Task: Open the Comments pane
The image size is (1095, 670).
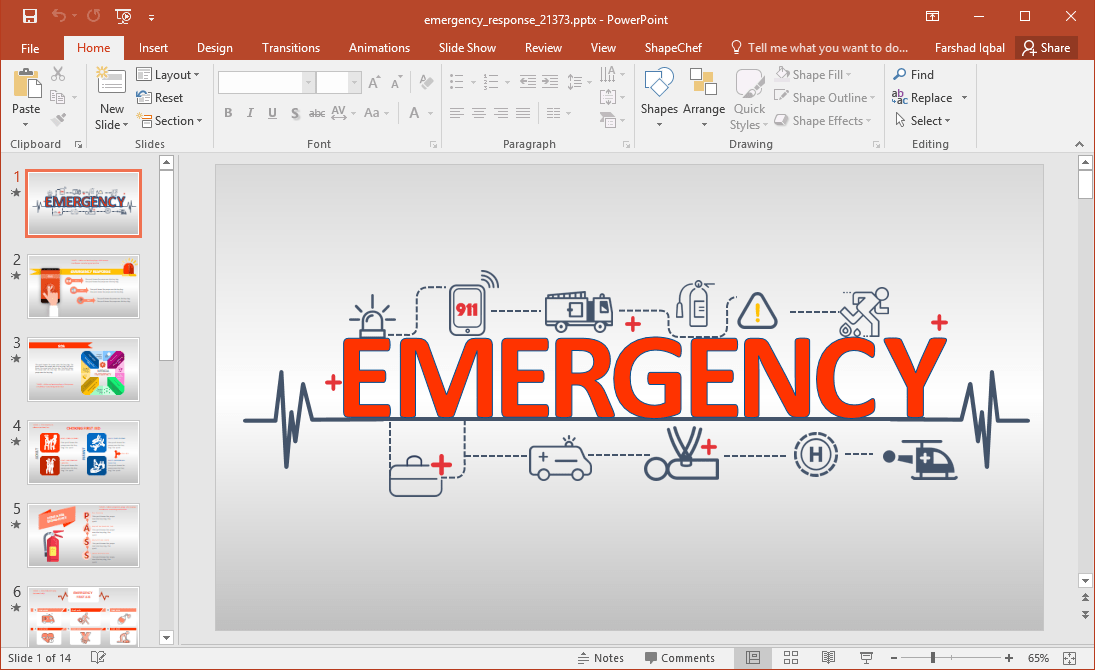Action: [681, 657]
